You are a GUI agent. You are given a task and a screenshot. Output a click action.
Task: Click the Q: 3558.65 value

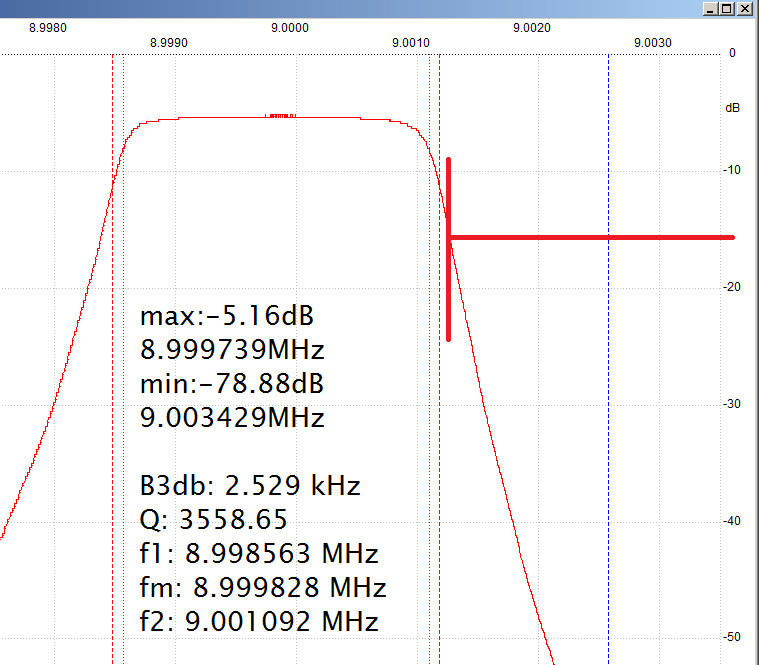tap(213, 519)
